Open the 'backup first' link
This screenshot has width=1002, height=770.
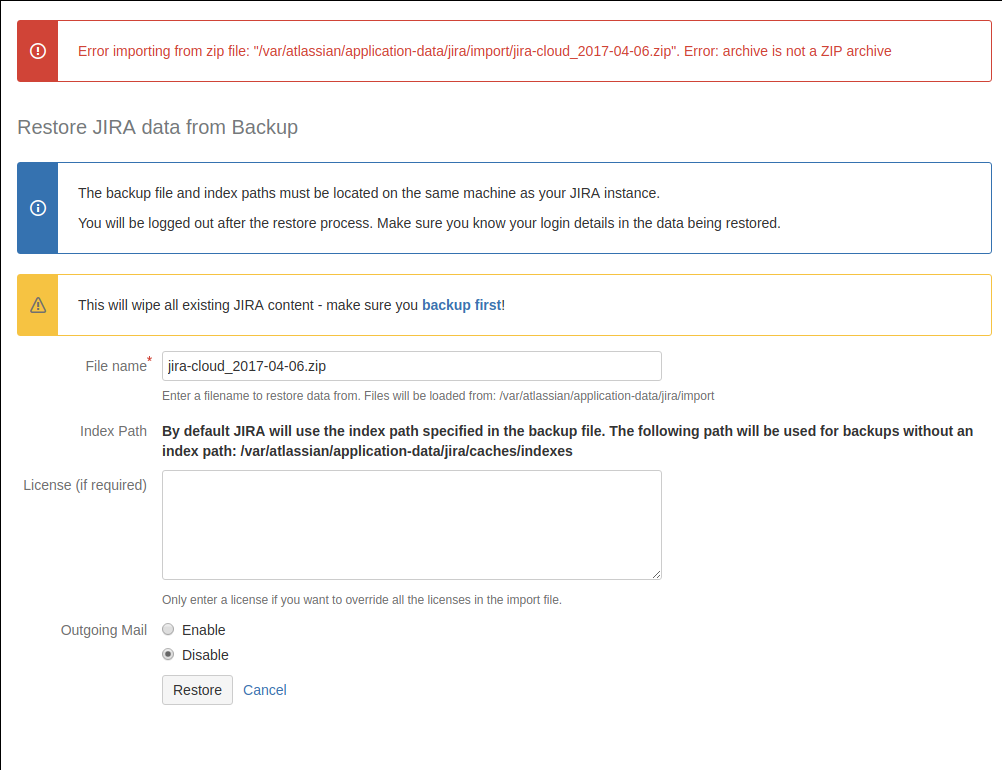click(x=461, y=305)
